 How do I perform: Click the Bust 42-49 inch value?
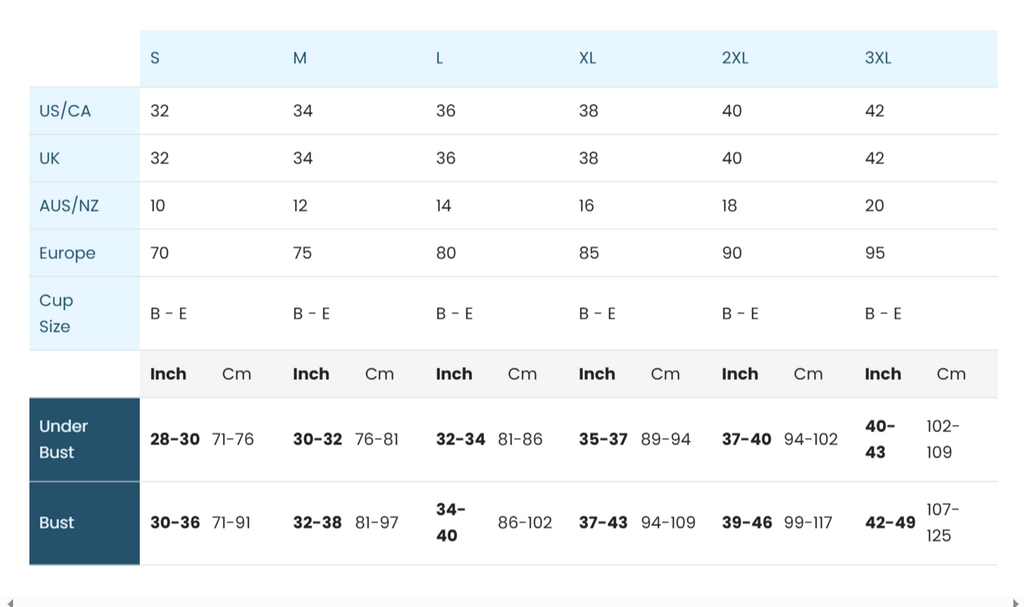[x=890, y=522]
